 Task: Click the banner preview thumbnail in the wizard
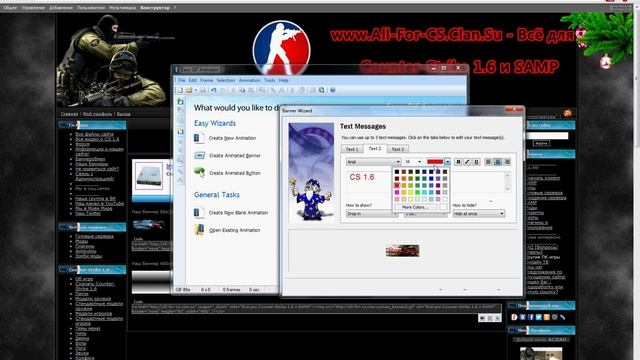point(402,251)
